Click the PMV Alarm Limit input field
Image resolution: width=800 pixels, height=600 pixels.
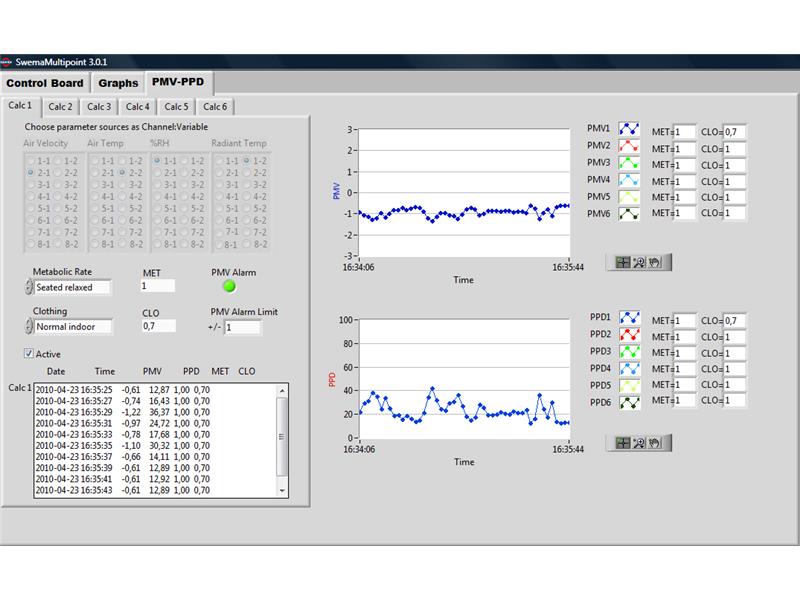(242, 327)
